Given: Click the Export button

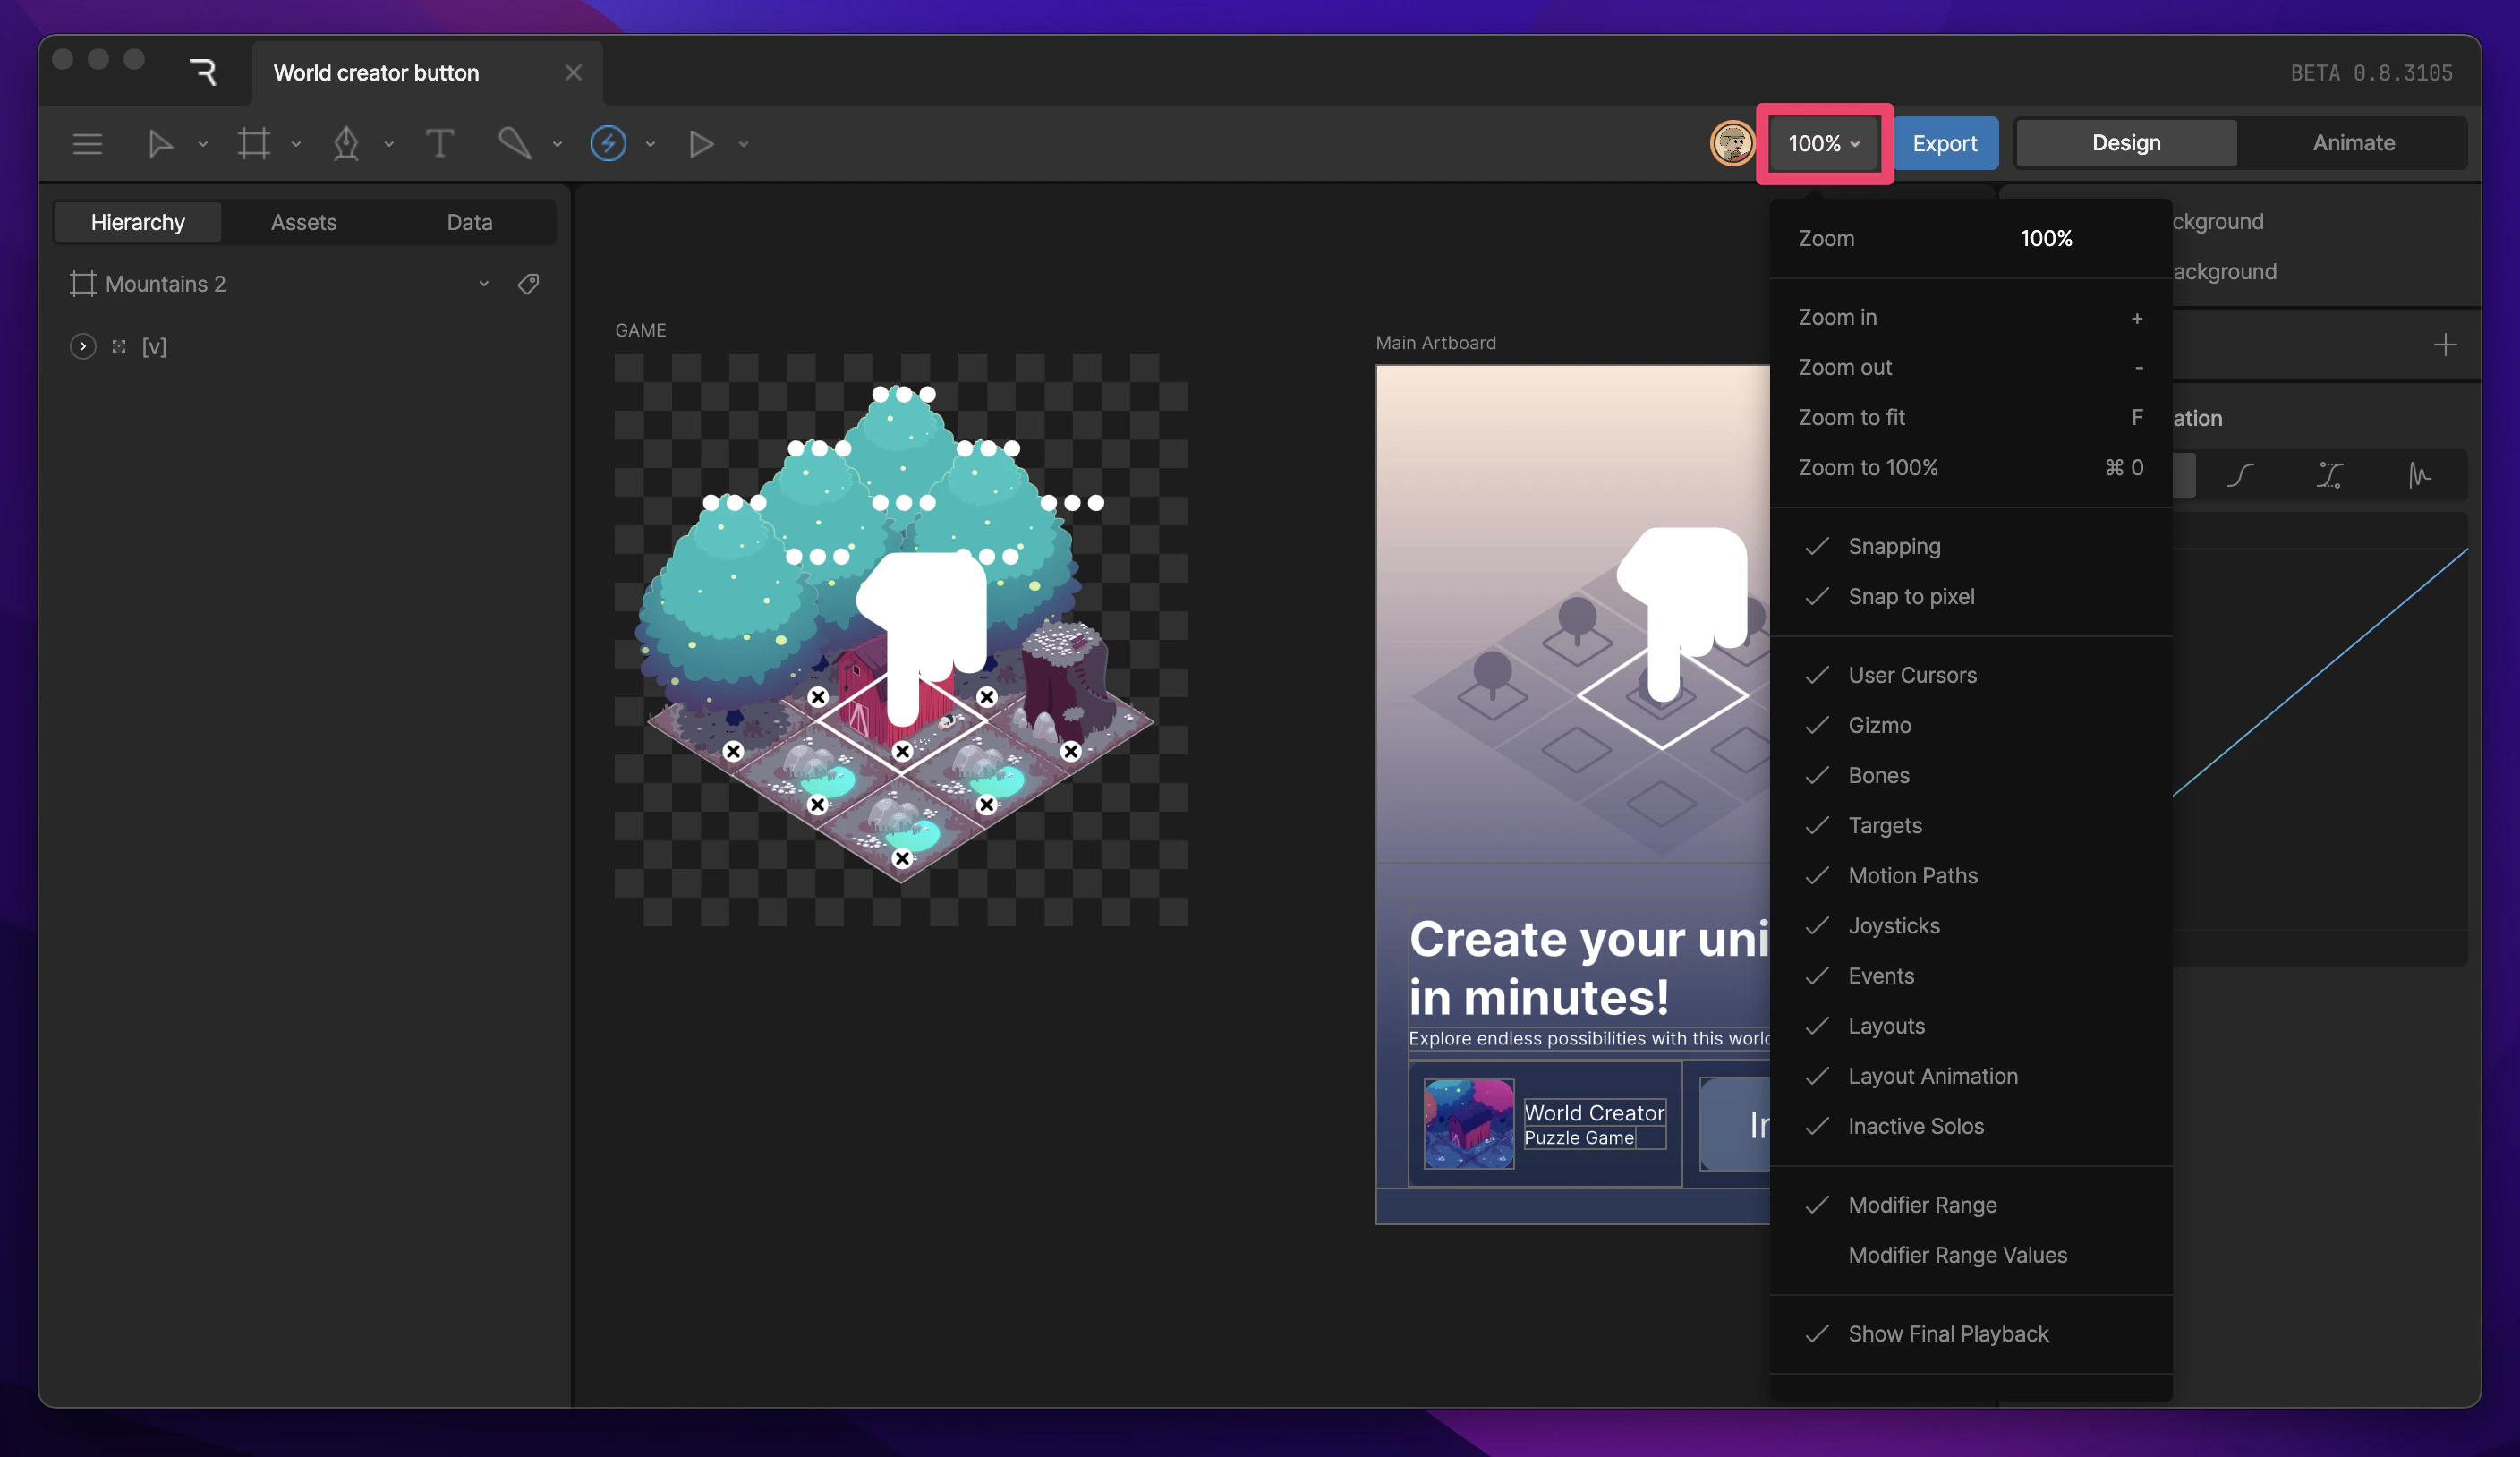Looking at the screenshot, I should 1944,143.
